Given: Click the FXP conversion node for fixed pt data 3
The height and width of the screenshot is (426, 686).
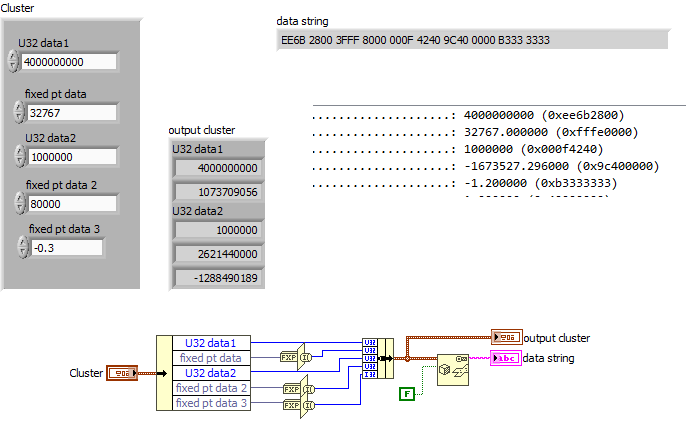Looking at the screenshot, I should [299, 405].
